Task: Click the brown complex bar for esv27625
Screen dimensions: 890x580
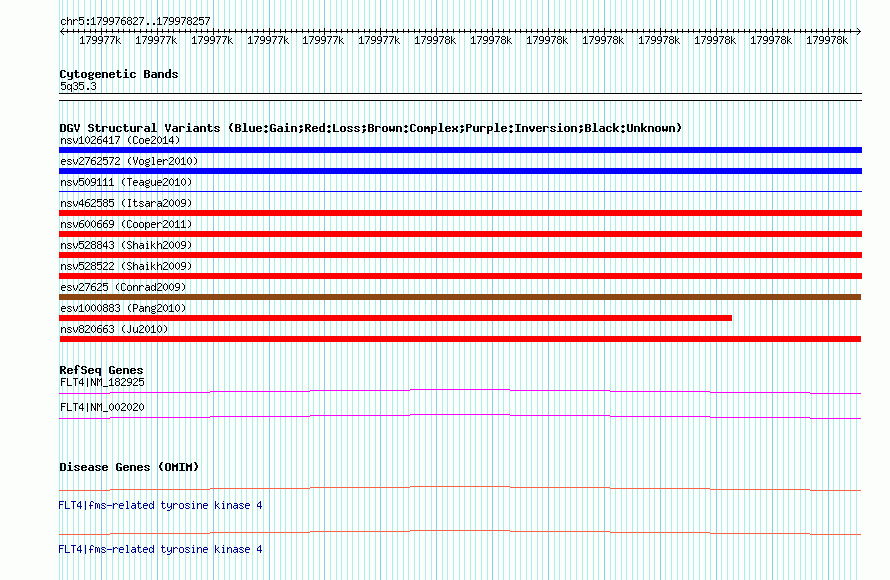Action: point(460,297)
